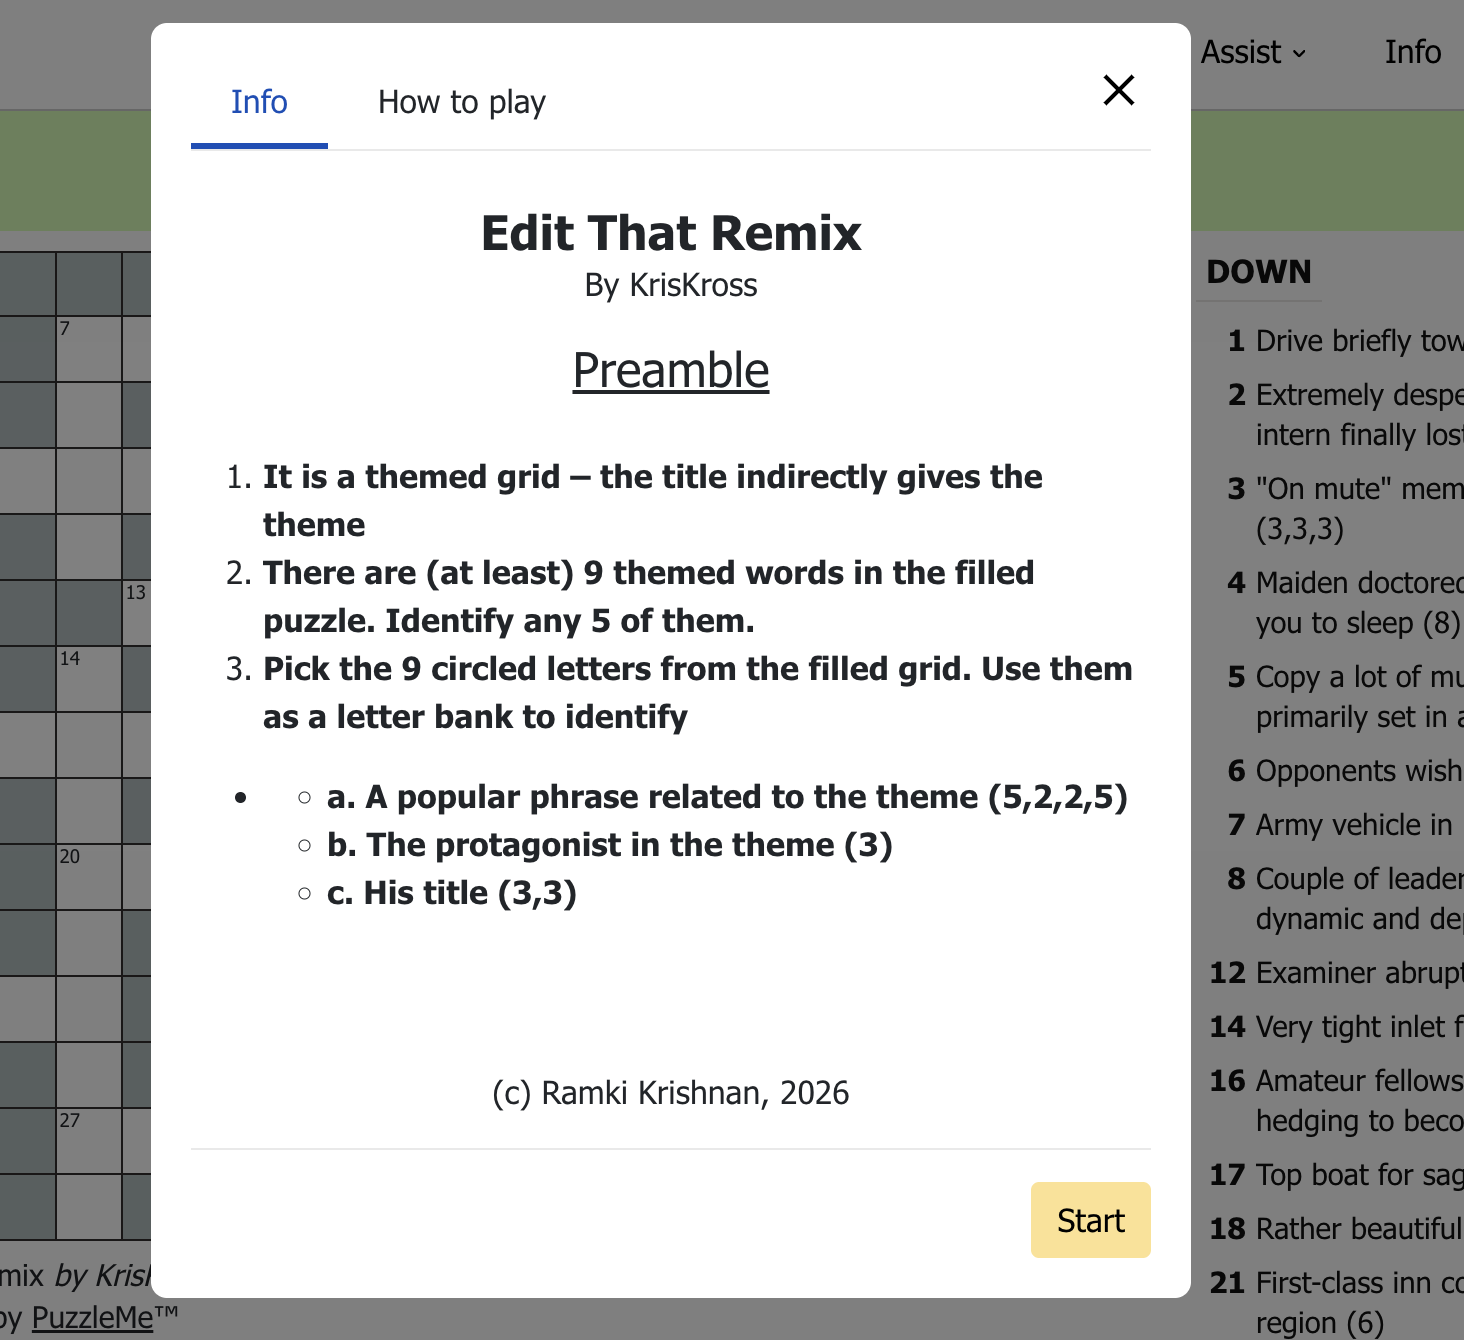Expand the Assist dropdown chevron

pos(1297,53)
